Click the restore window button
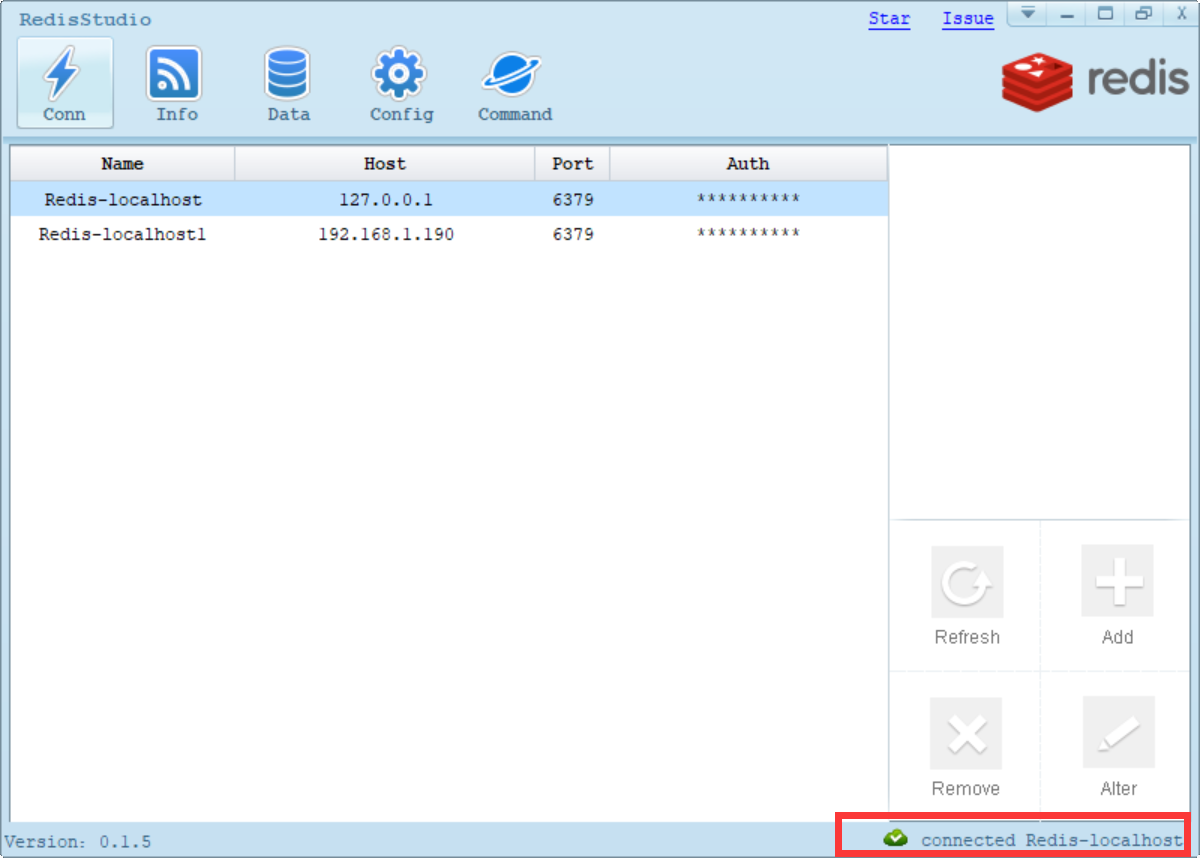 [x=1143, y=14]
